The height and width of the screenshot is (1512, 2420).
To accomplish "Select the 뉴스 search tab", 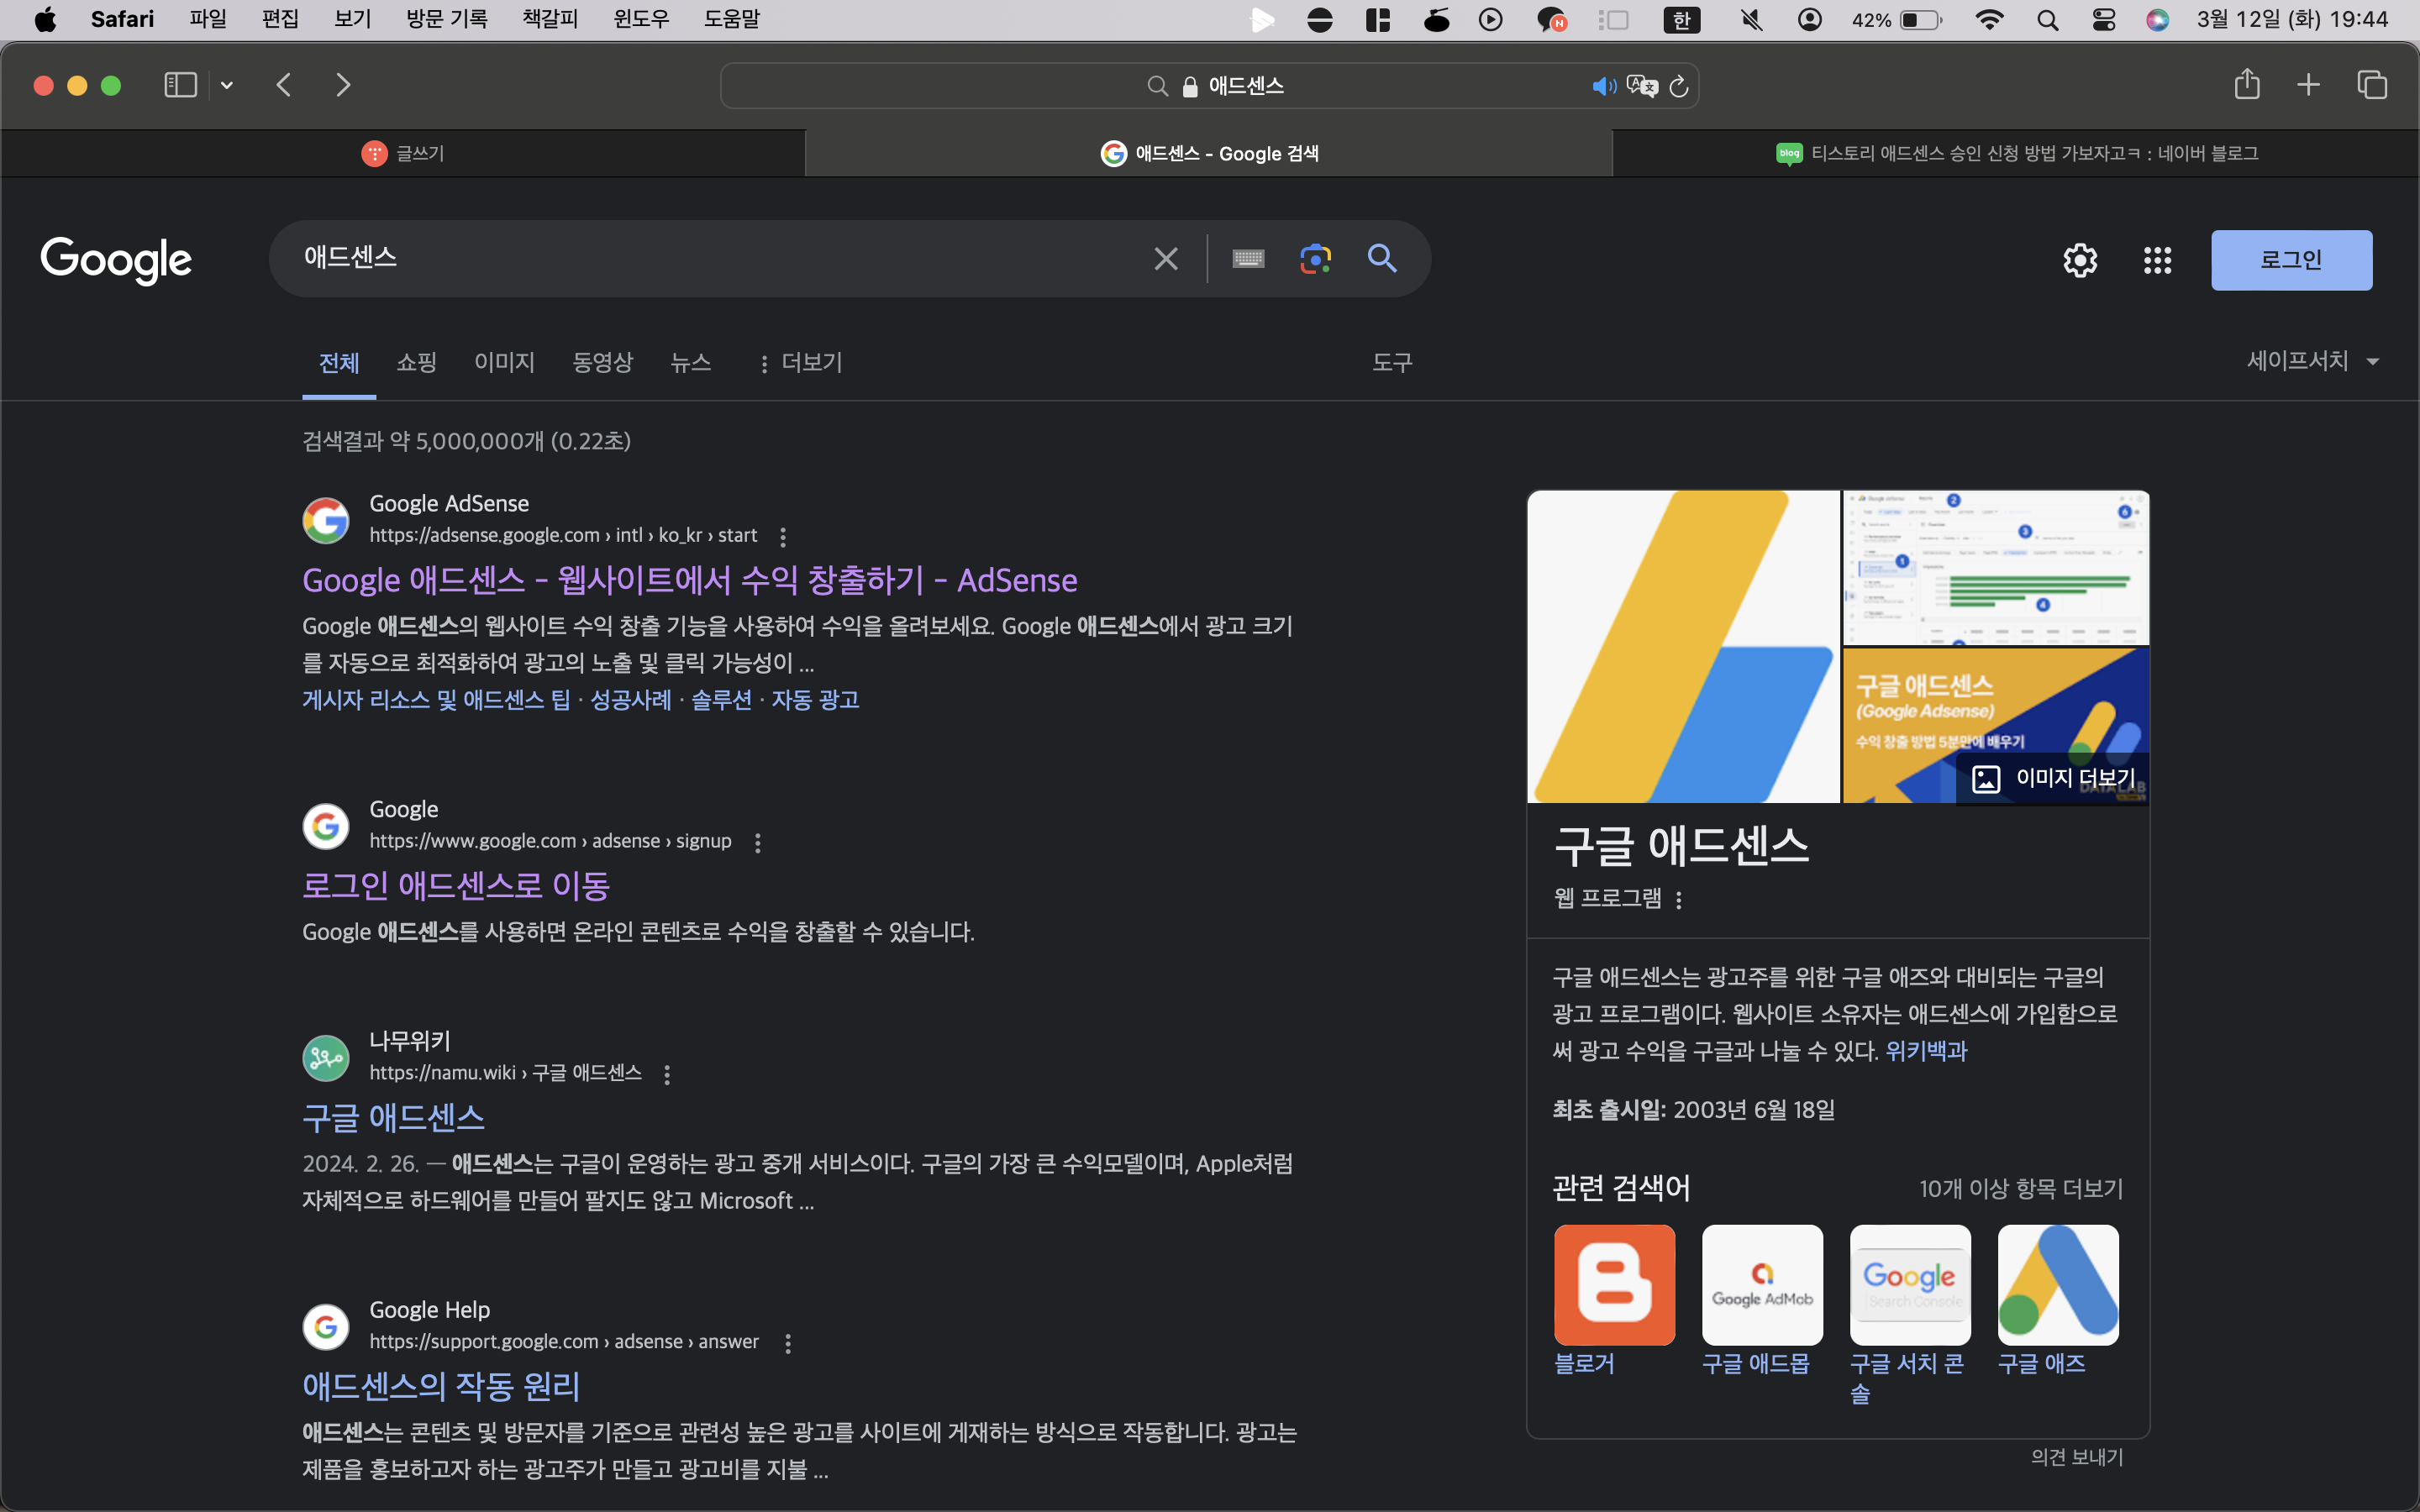I will [x=690, y=362].
